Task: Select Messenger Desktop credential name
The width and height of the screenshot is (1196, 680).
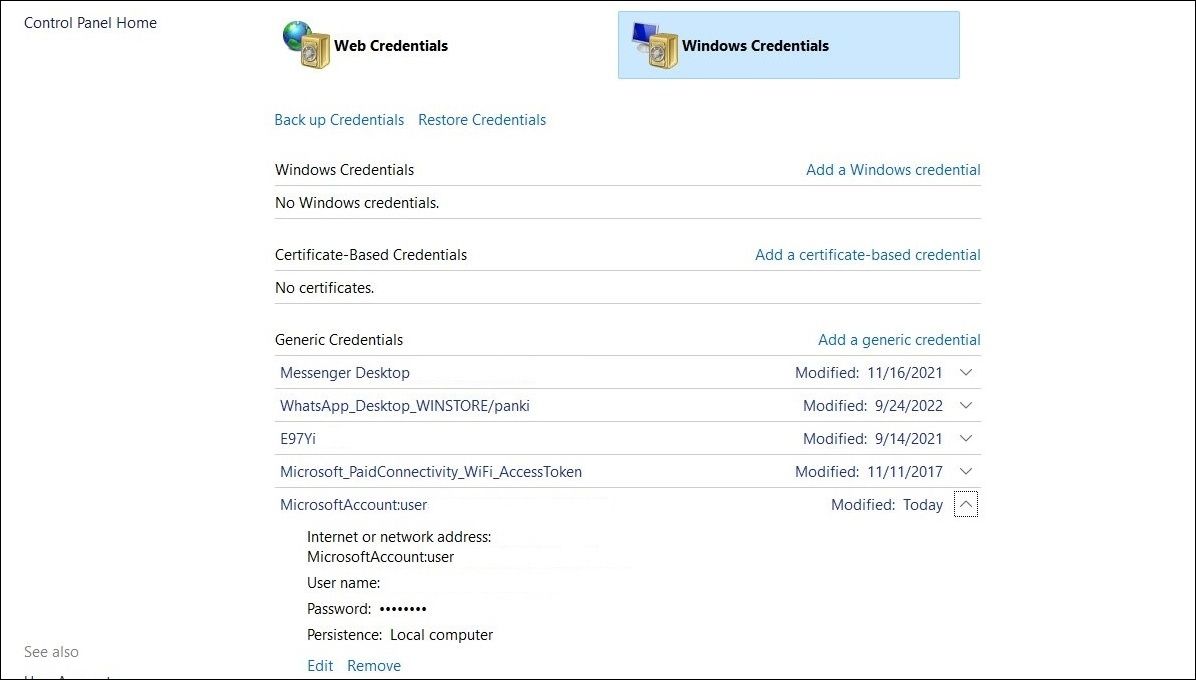Action: point(345,373)
